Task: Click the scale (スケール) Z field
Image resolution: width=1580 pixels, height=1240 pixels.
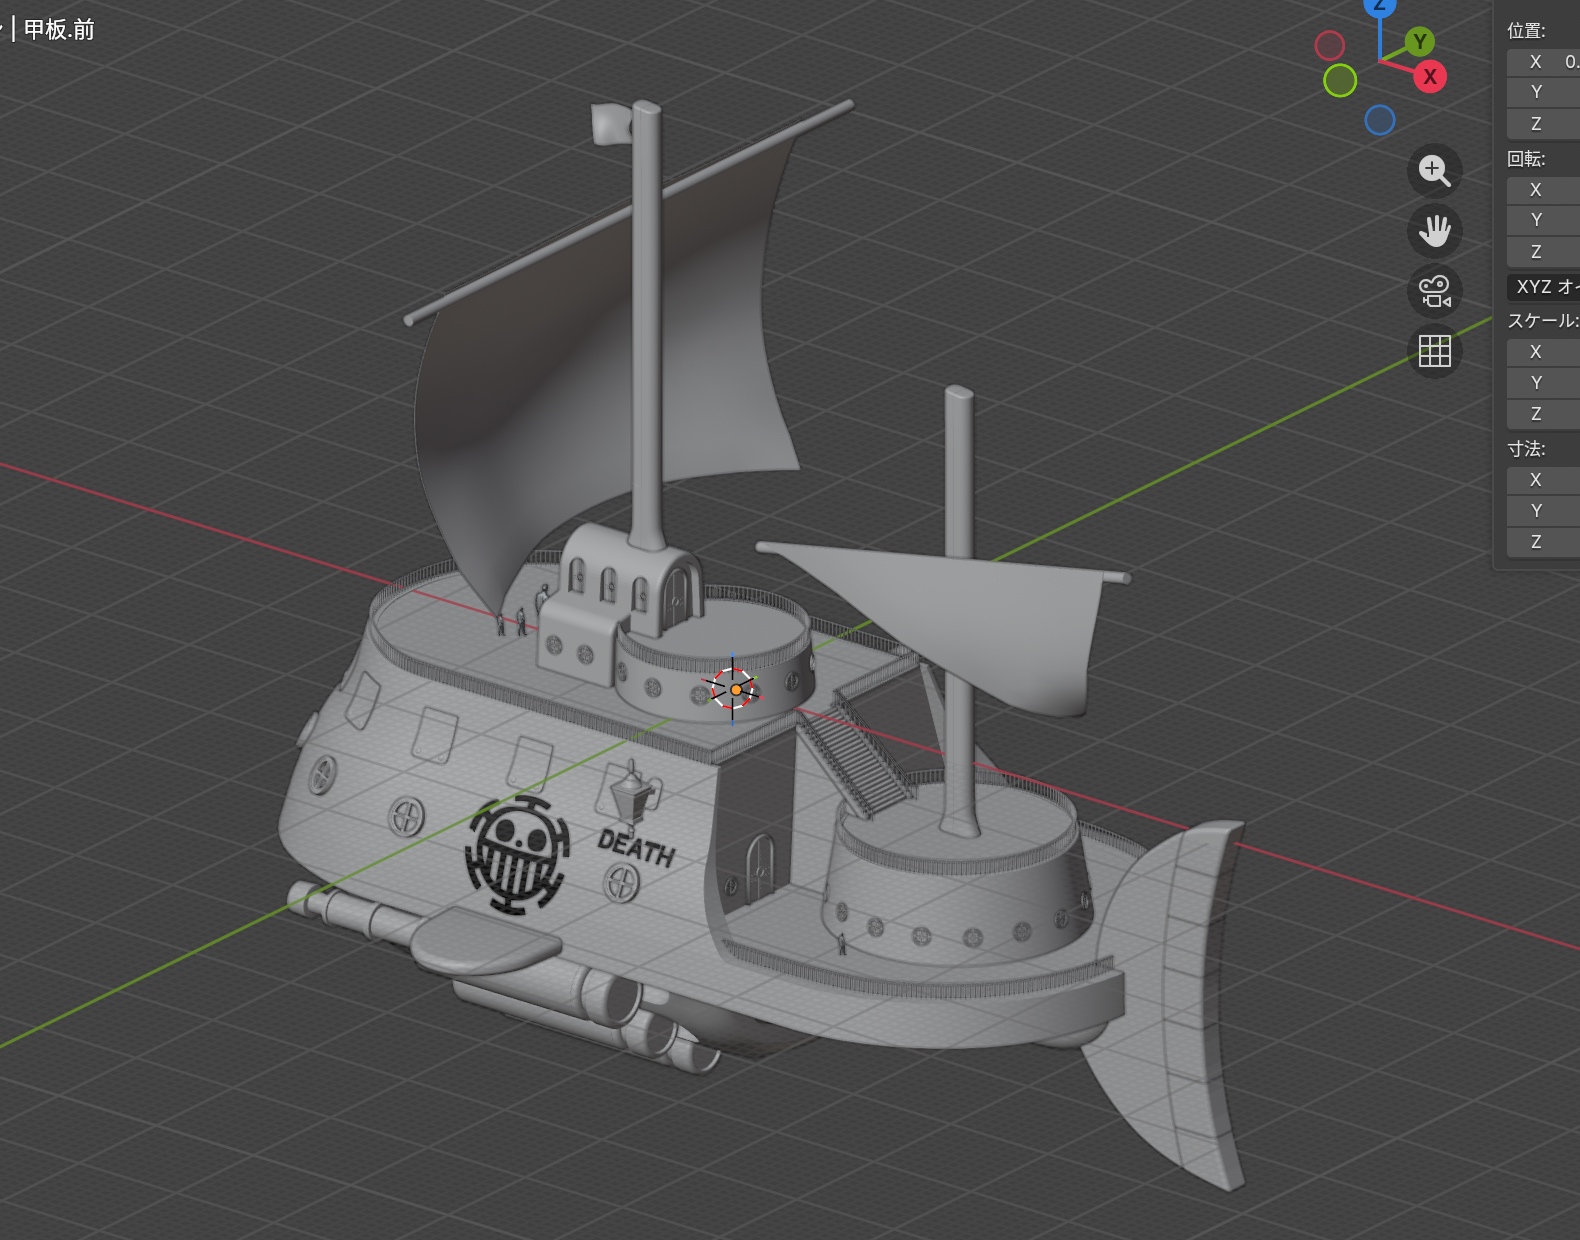Action: click(1544, 414)
